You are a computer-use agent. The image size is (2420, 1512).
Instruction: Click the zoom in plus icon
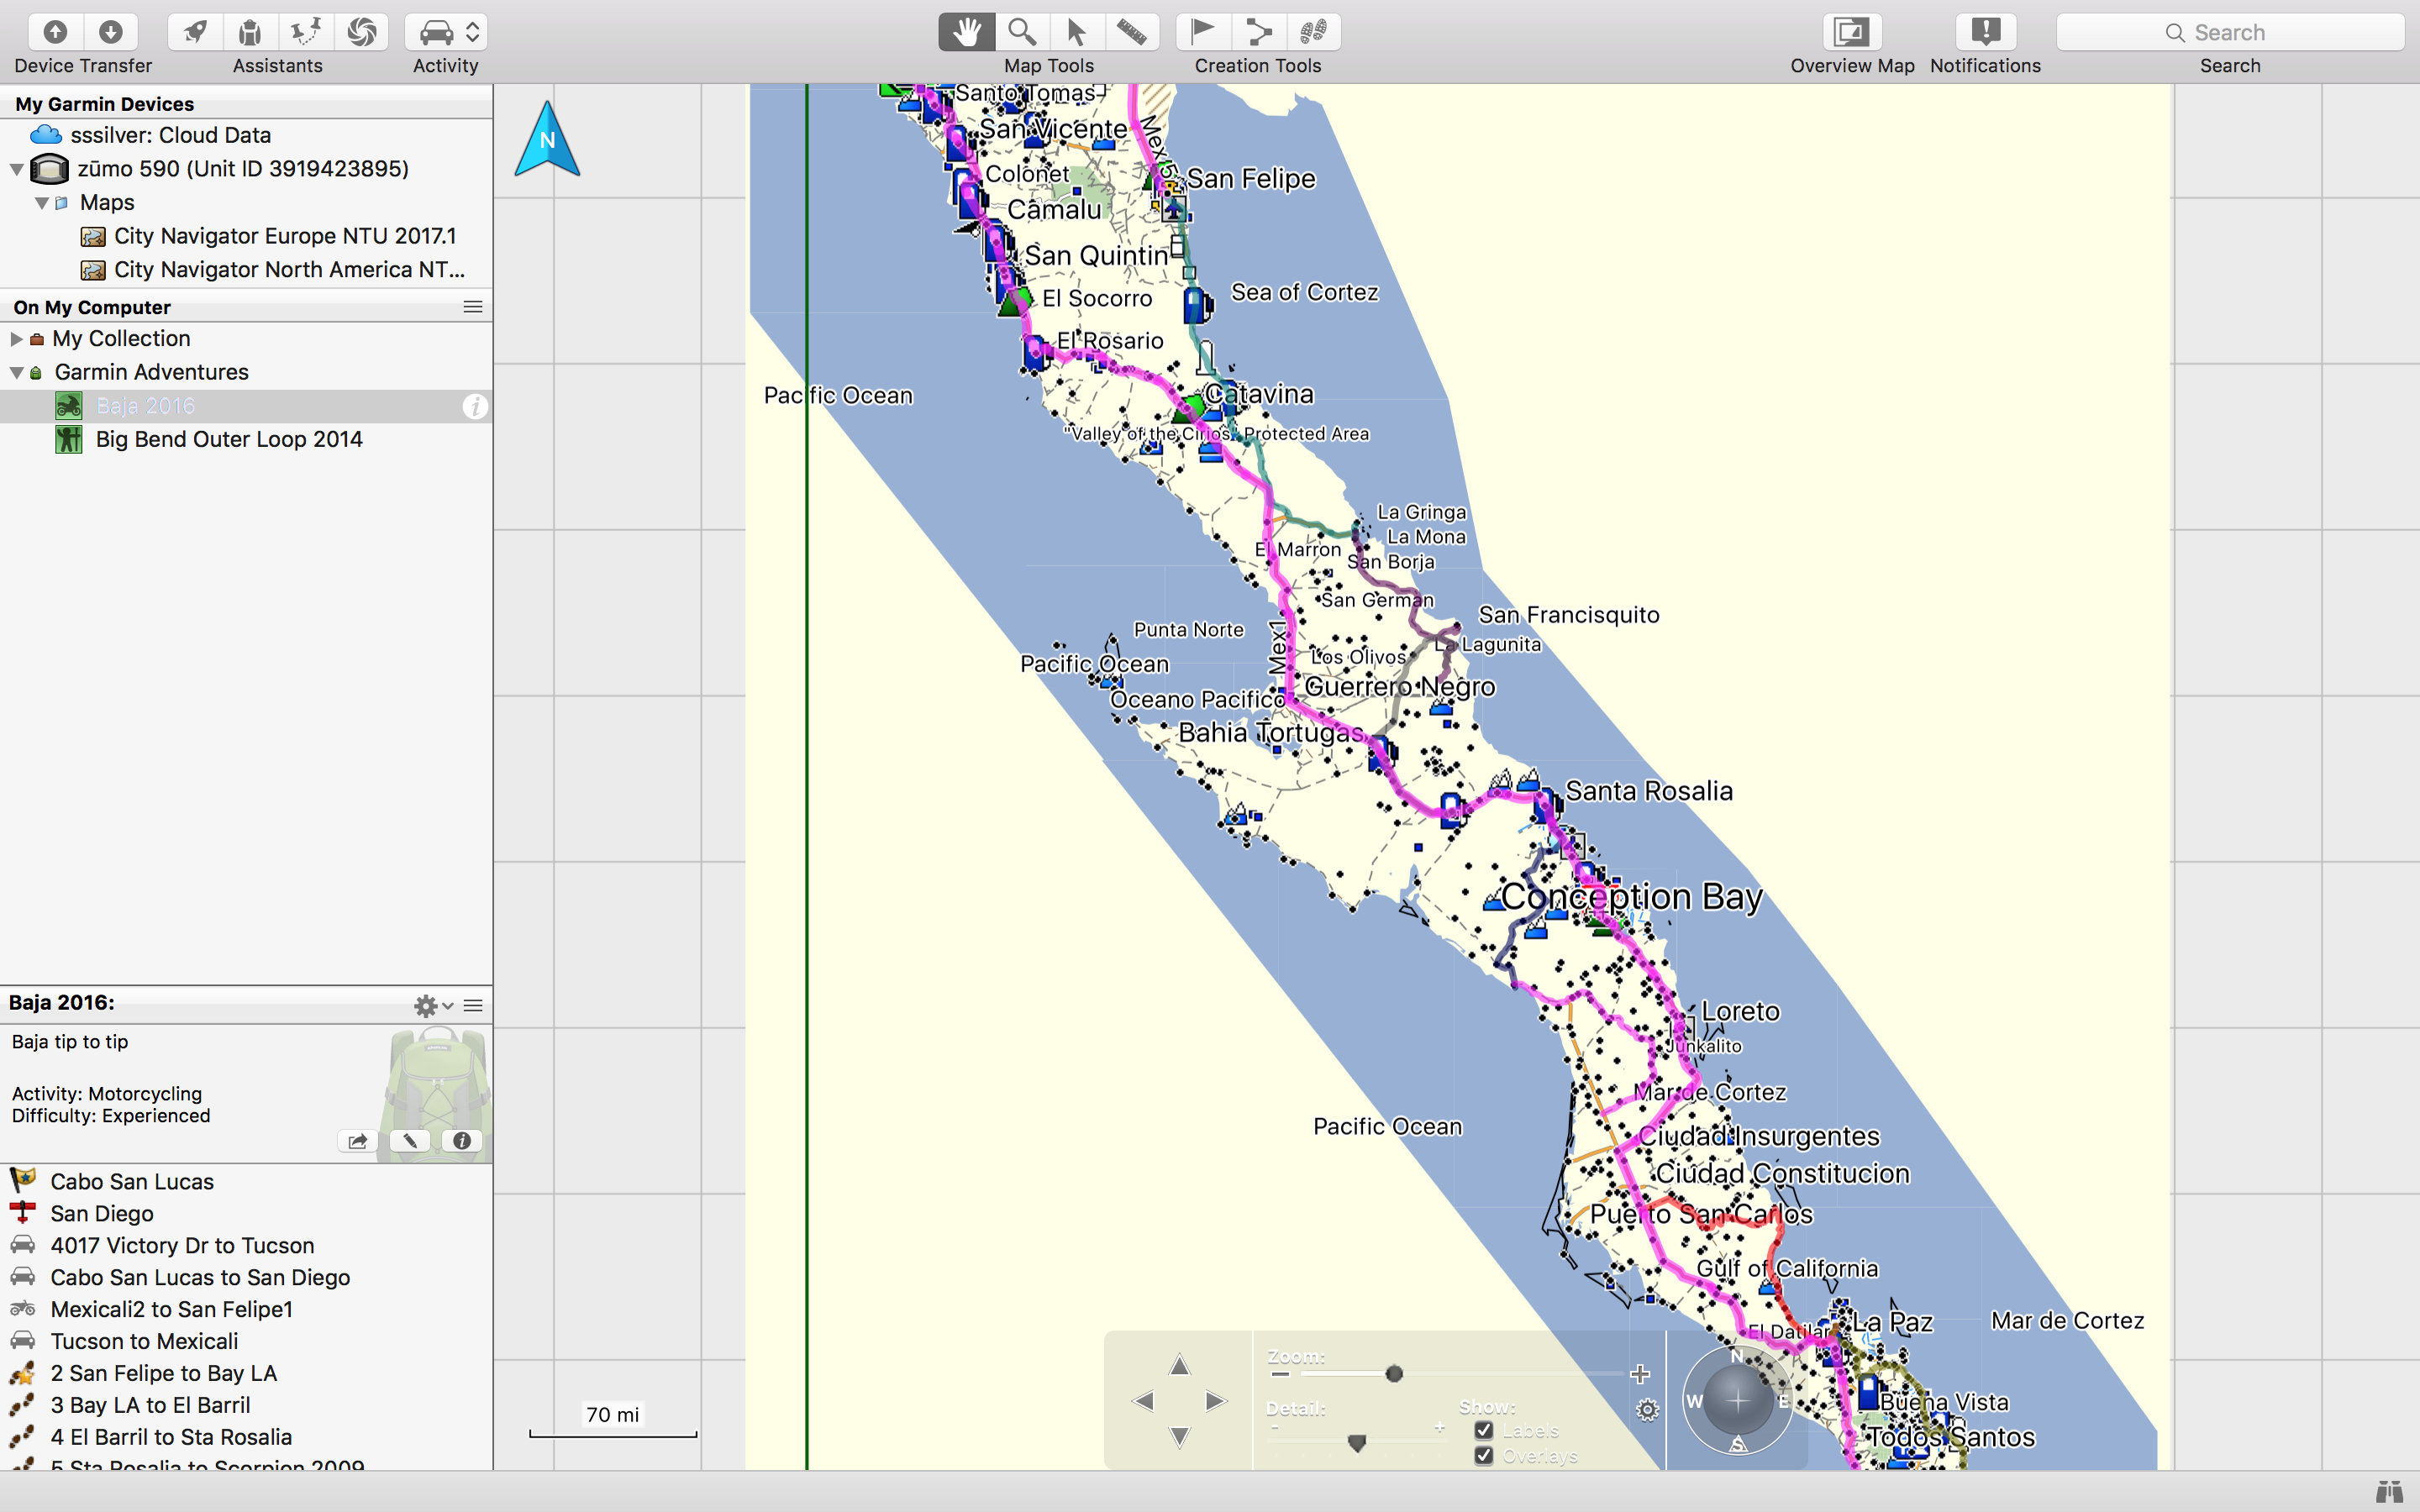(x=1640, y=1374)
